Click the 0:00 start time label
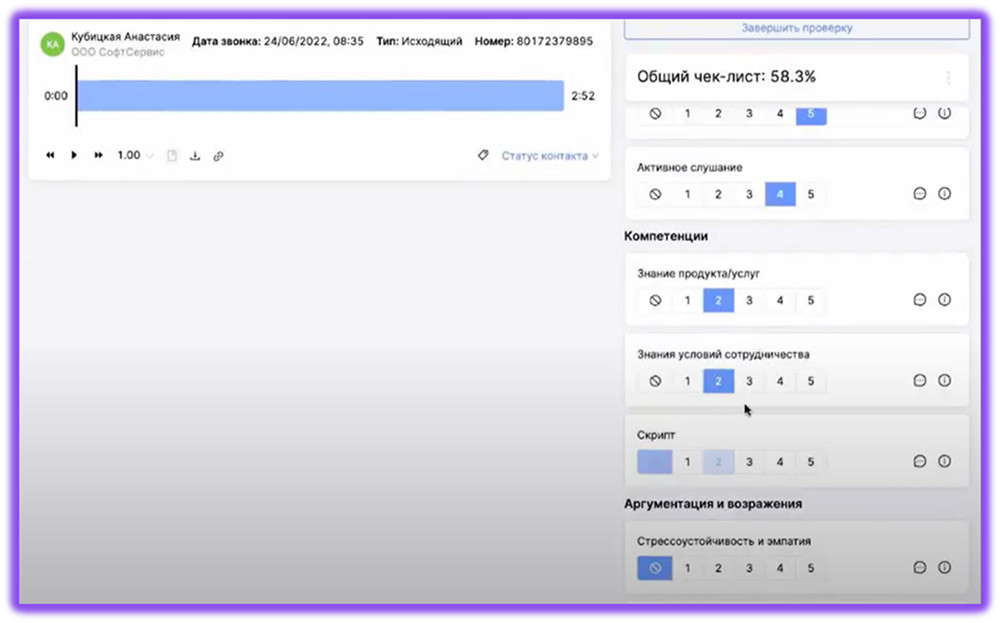The height and width of the screenshot is (623, 1000). (55, 96)
